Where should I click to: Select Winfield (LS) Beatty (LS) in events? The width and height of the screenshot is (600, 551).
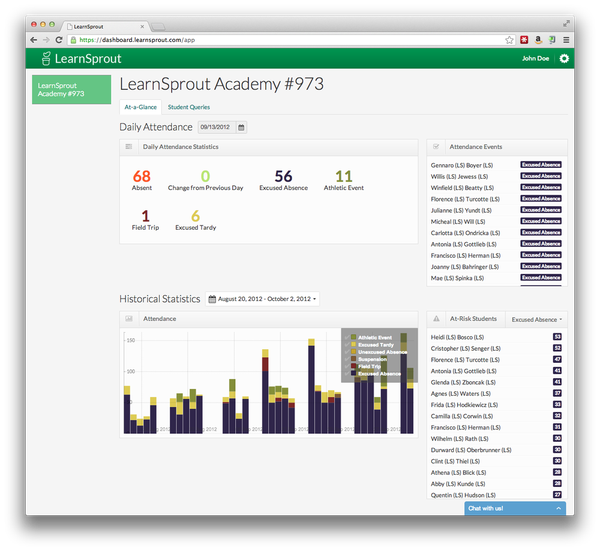(462, 187)
